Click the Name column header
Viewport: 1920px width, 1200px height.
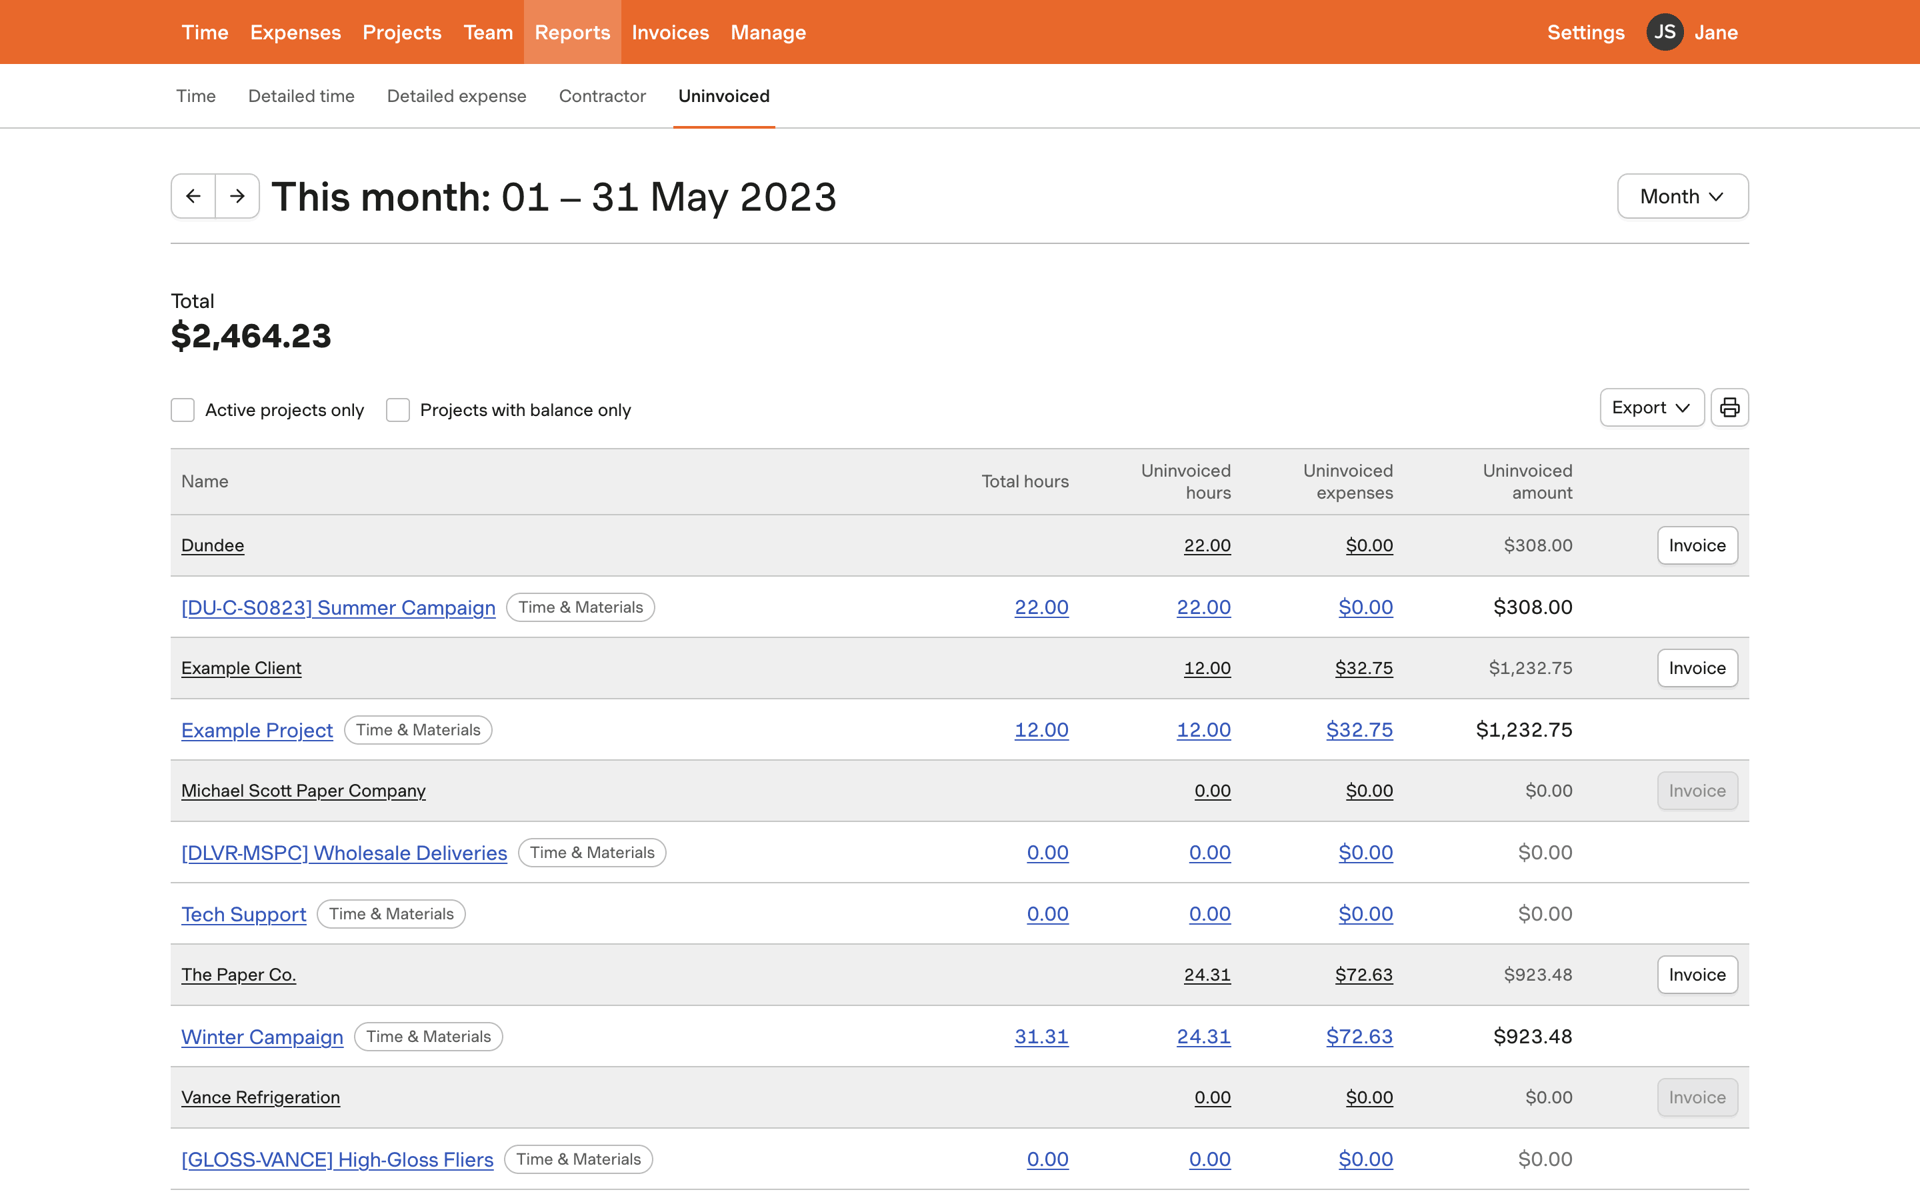click(x=205, y=482)
